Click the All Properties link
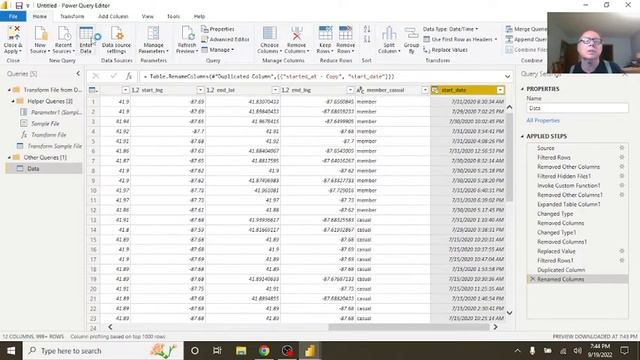Screen dimensions: 640x360 (x=543, y=120)
